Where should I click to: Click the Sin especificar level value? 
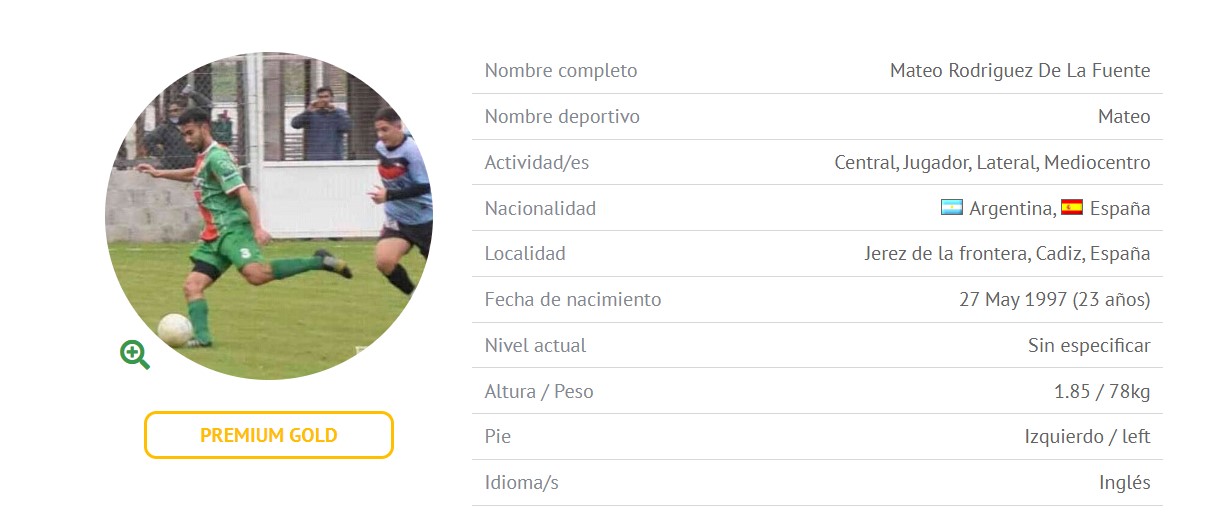coord(1089,346)
